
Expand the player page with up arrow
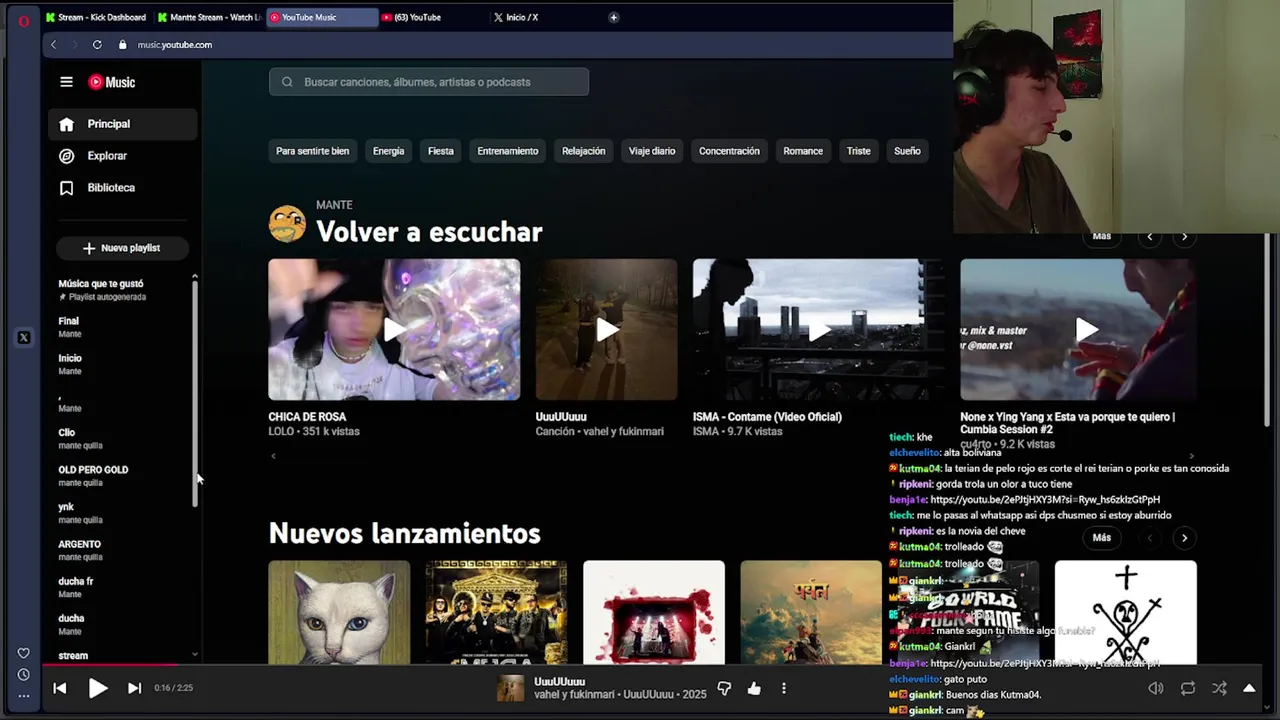(x=1249, y=688)
